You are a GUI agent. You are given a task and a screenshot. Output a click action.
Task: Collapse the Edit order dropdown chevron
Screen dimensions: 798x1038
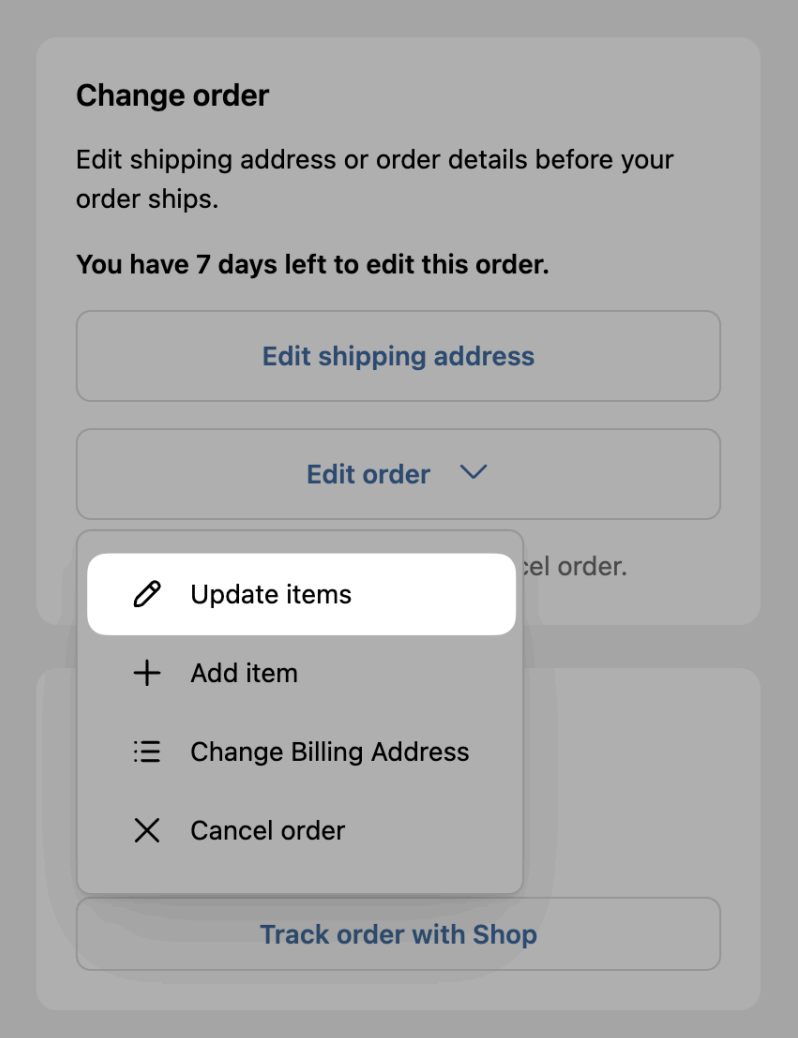[474, 473]
